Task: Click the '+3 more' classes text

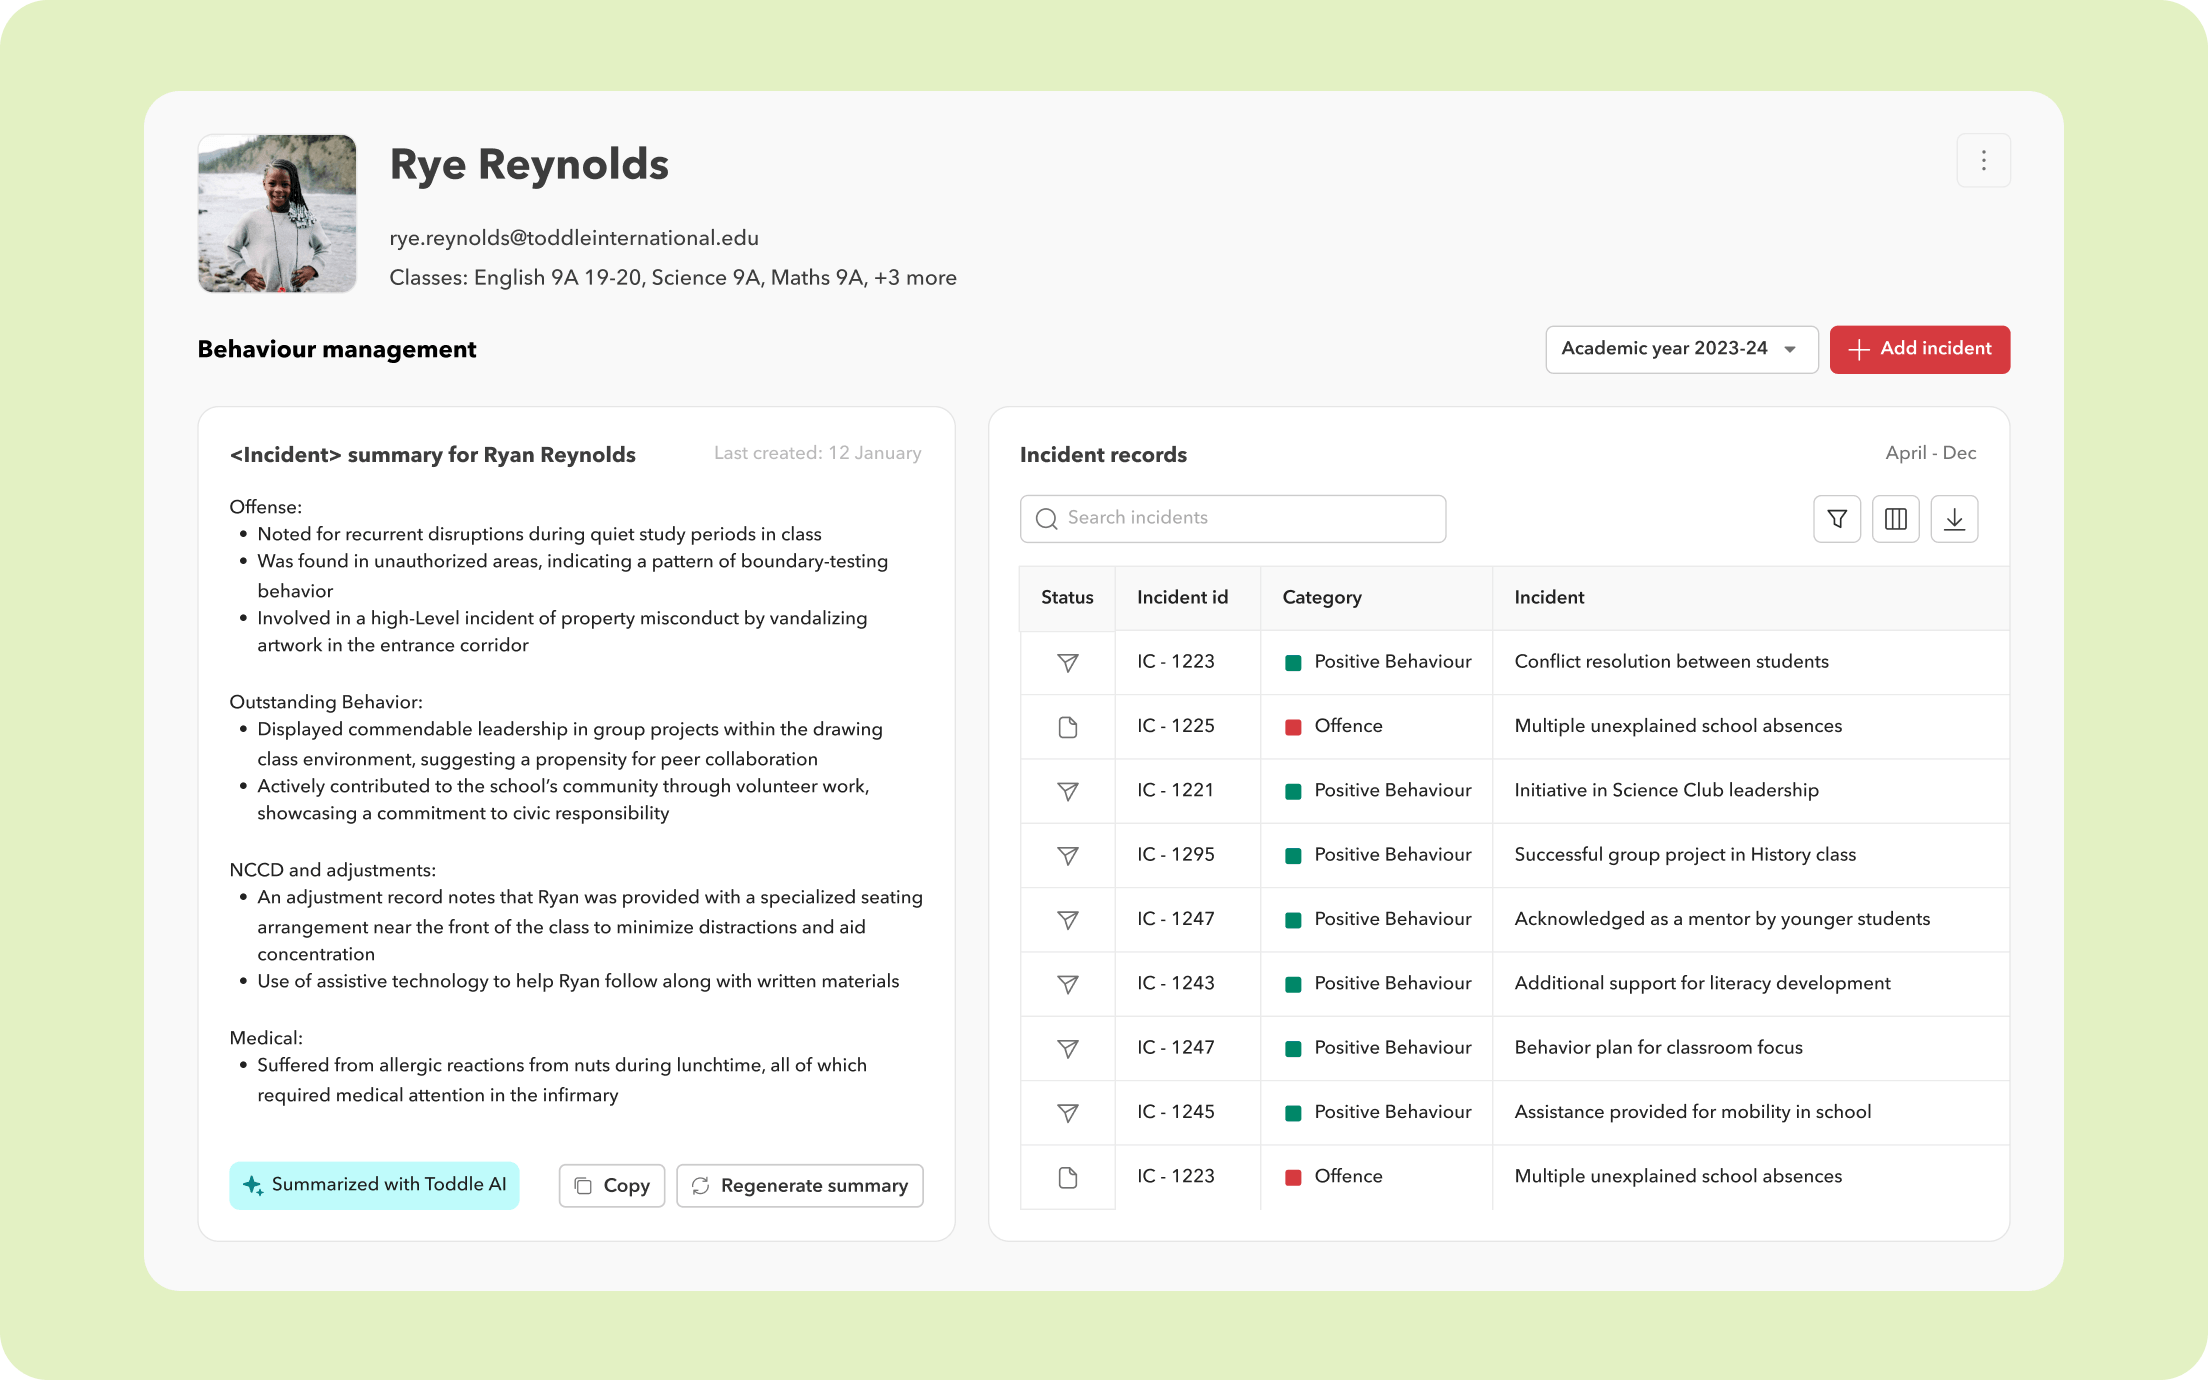Action: [915, 278]
